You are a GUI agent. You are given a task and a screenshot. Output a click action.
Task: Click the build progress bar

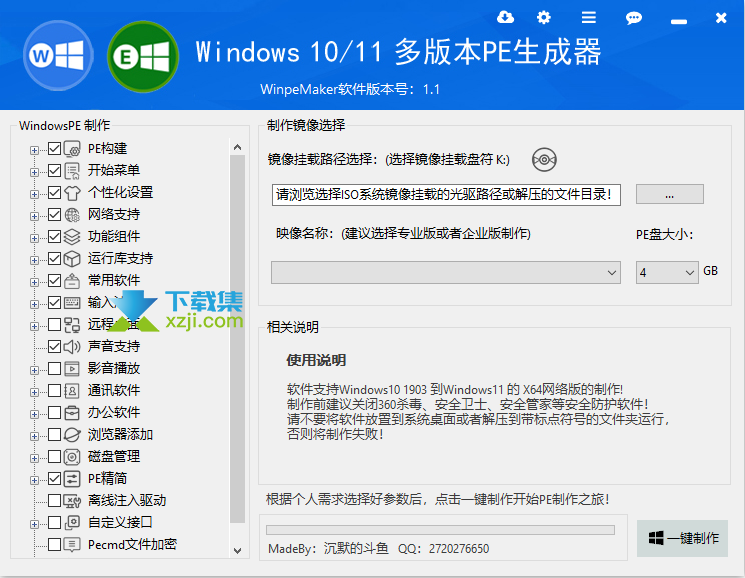pos(440,530)
